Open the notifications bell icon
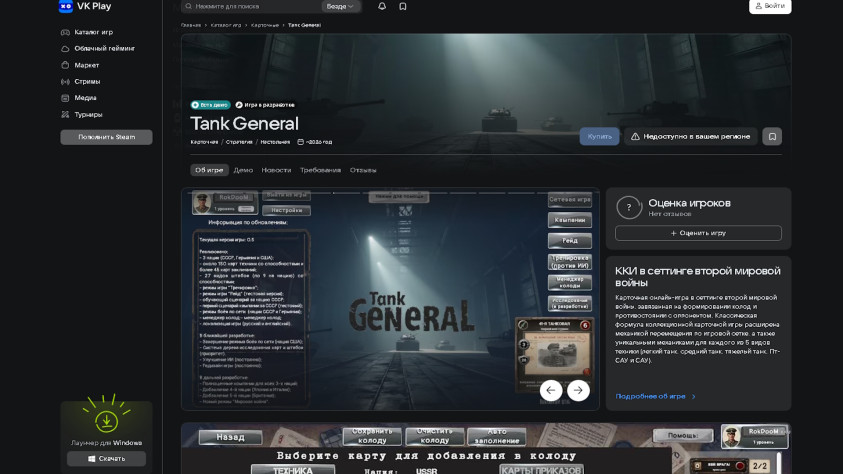843x474 pixels. 382,6
